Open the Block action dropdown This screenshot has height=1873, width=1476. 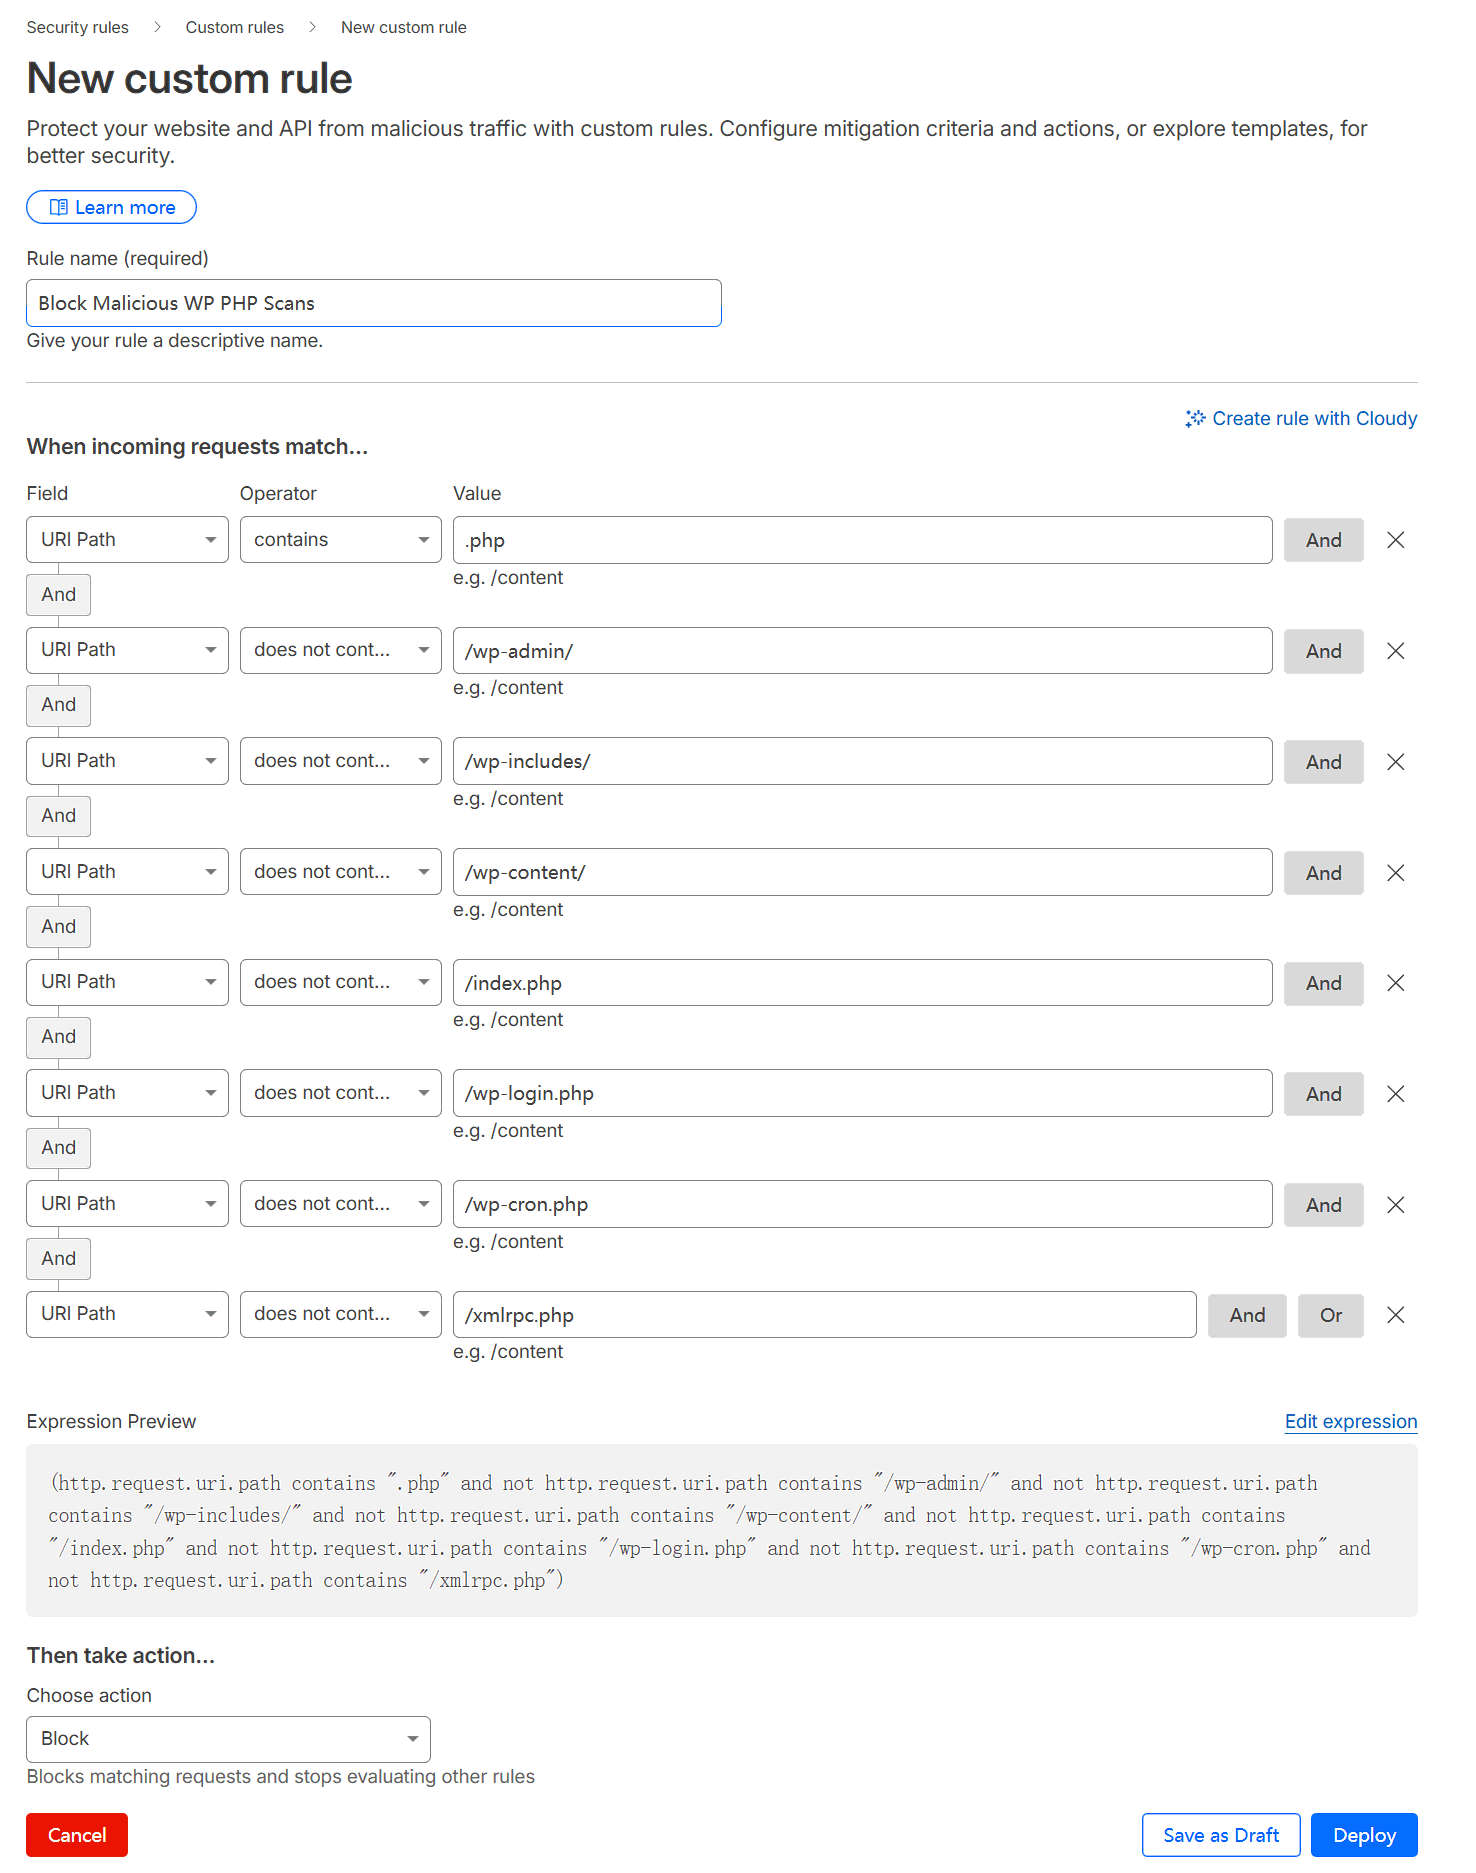(x=228, y=1739)
